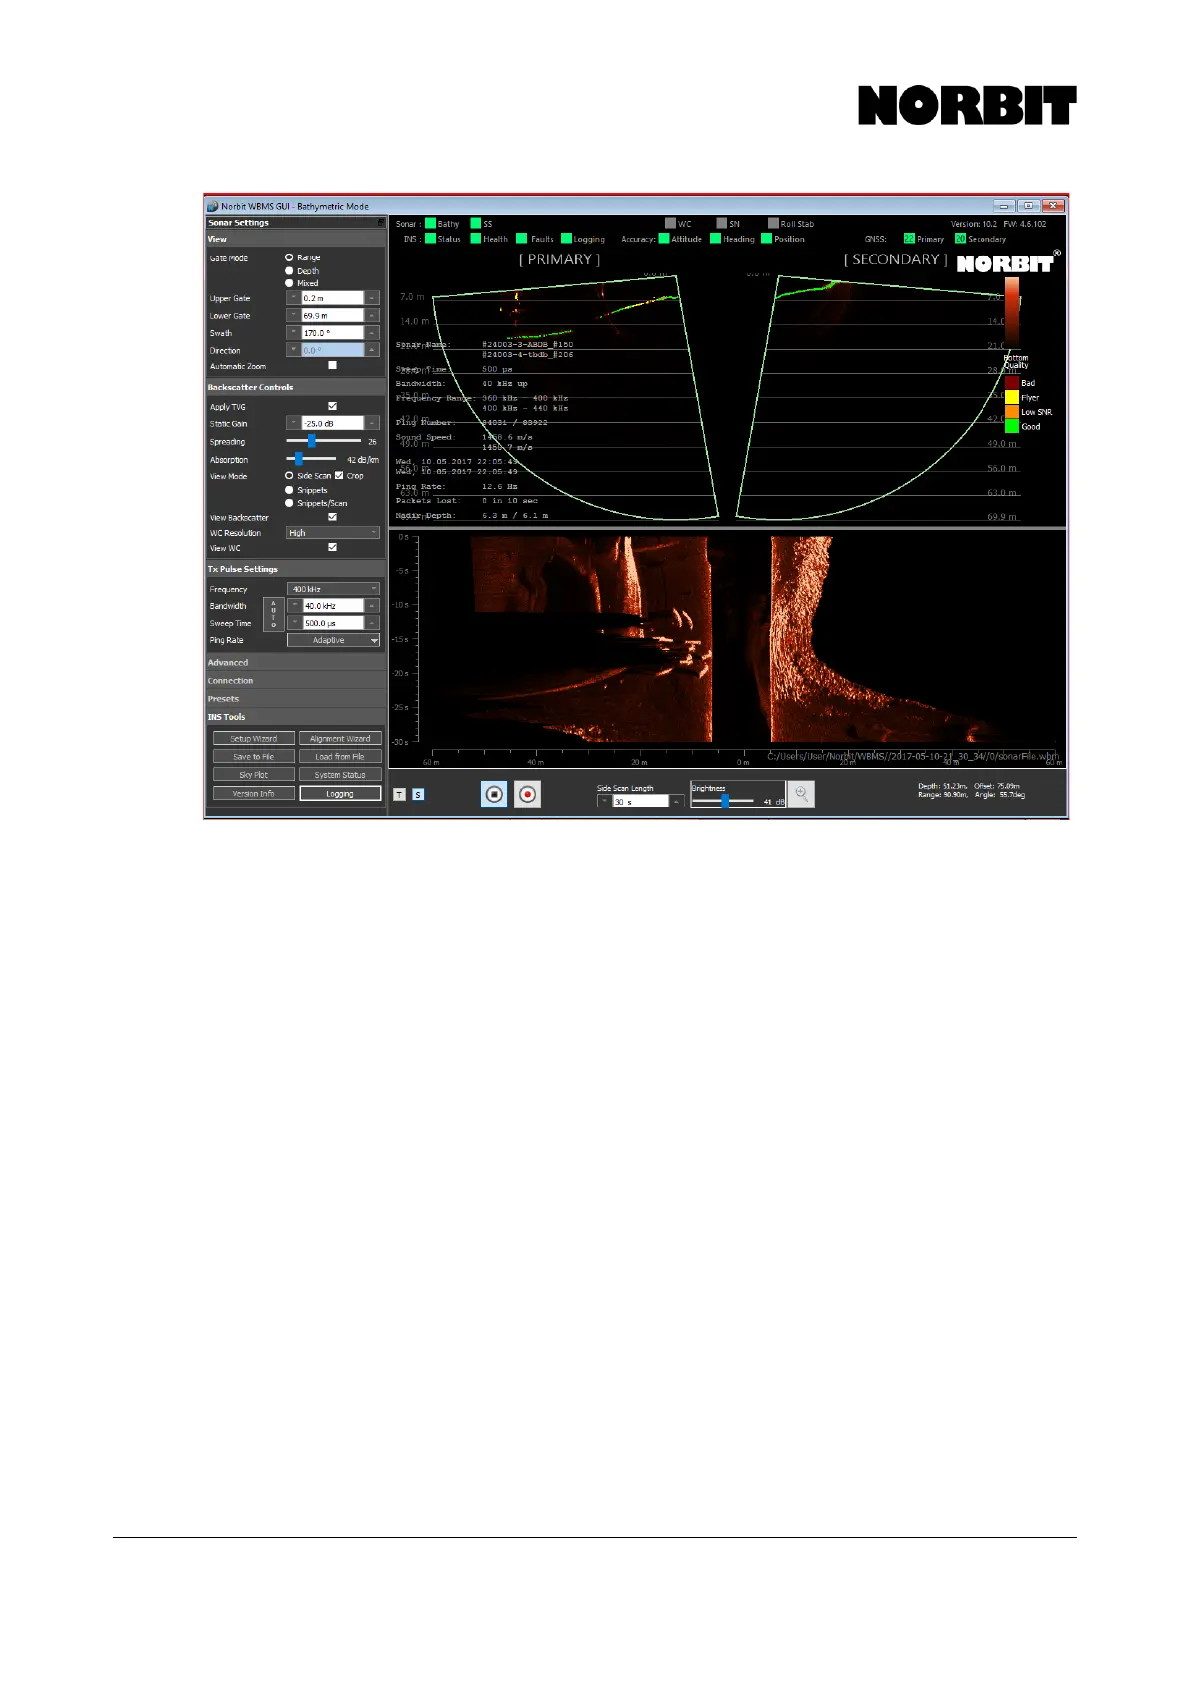The image size is (1191, 1683).
Task: Increase the Sweep Time value
Action: point(372,623)
